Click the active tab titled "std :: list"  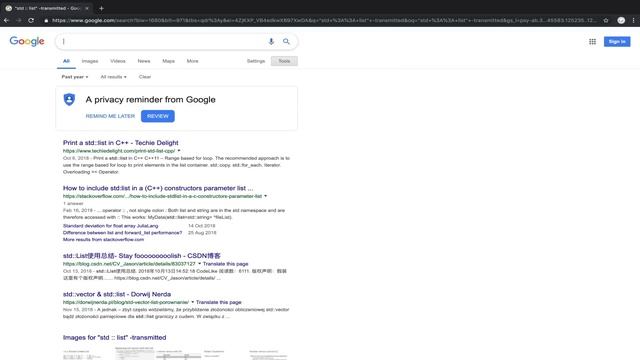pyautogui.click(x=47, y=8)
